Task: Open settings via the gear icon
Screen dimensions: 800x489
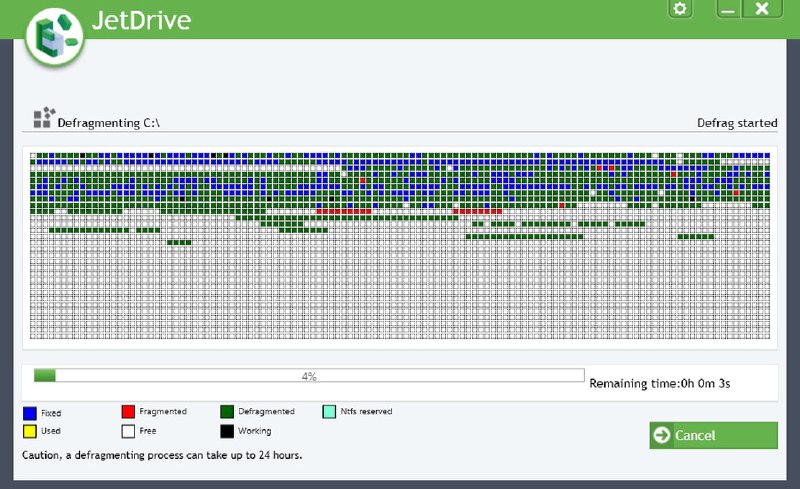Action: coord(680,9)
